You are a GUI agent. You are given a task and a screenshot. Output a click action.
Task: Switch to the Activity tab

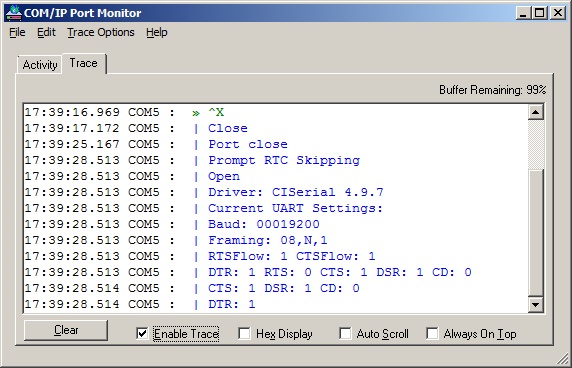tap(40, 65)
